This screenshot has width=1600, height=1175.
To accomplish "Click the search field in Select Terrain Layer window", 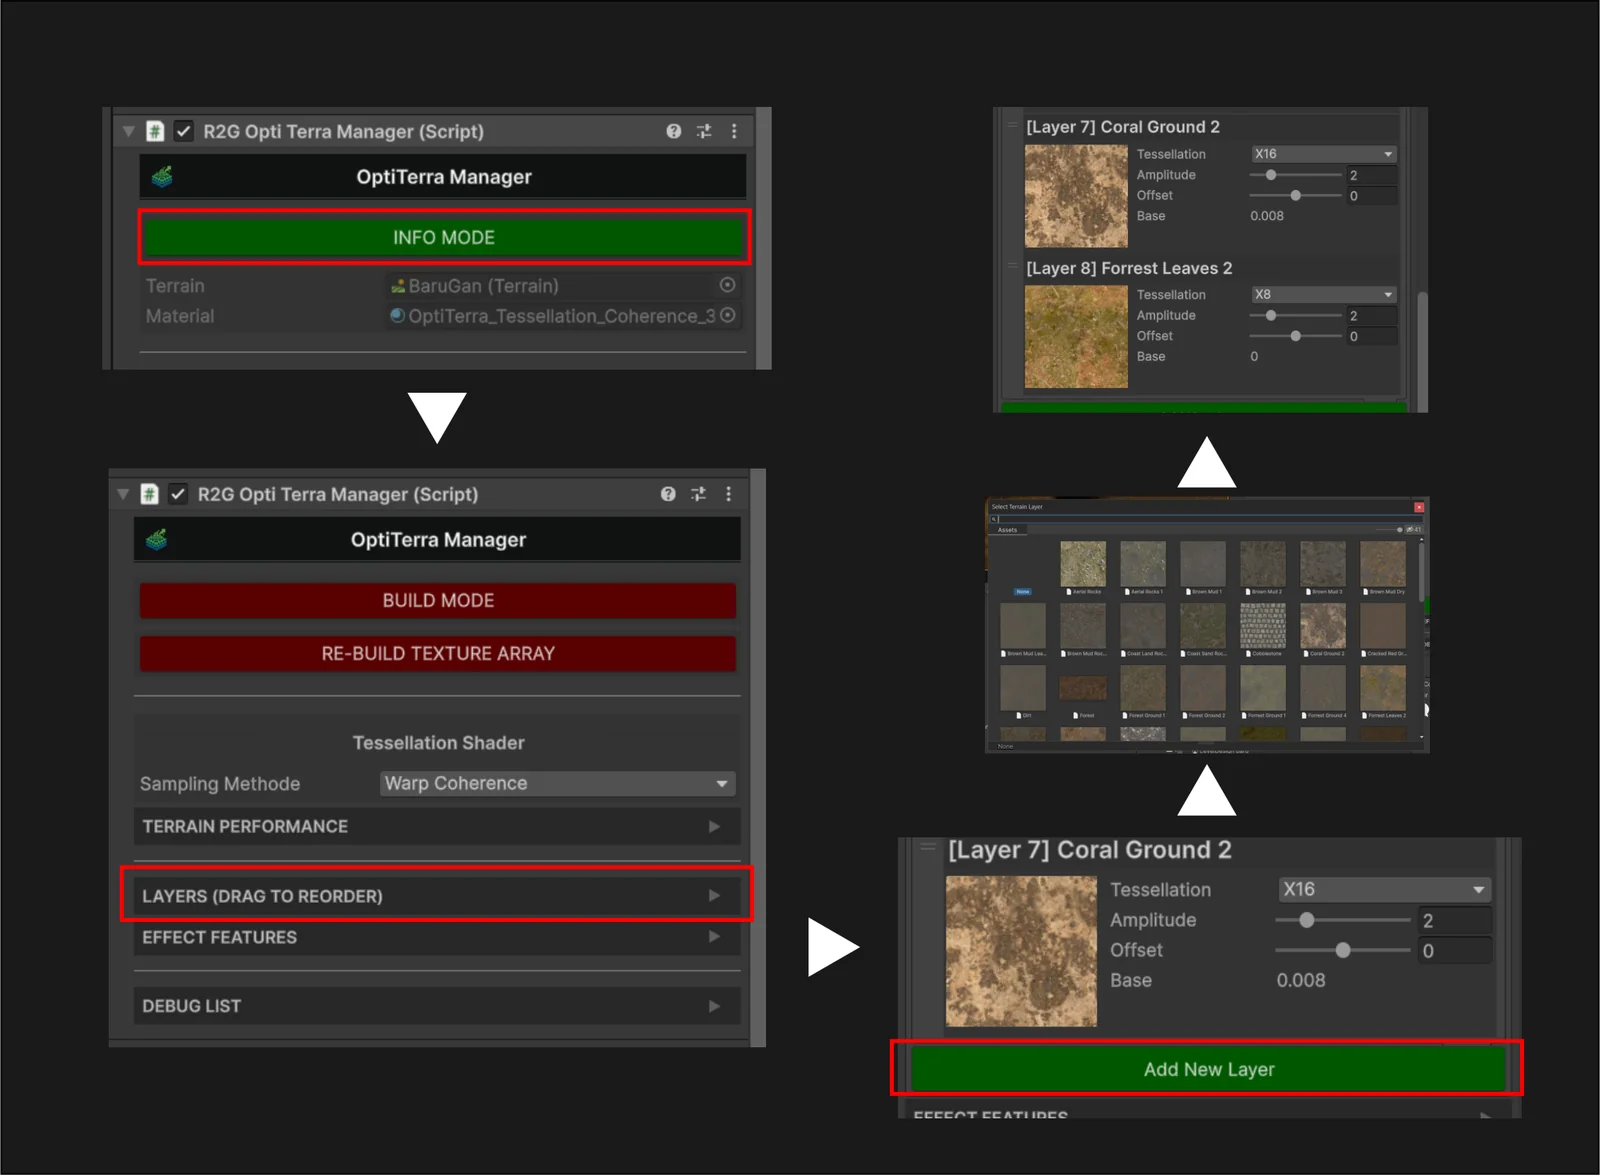I will point(1206,519).
